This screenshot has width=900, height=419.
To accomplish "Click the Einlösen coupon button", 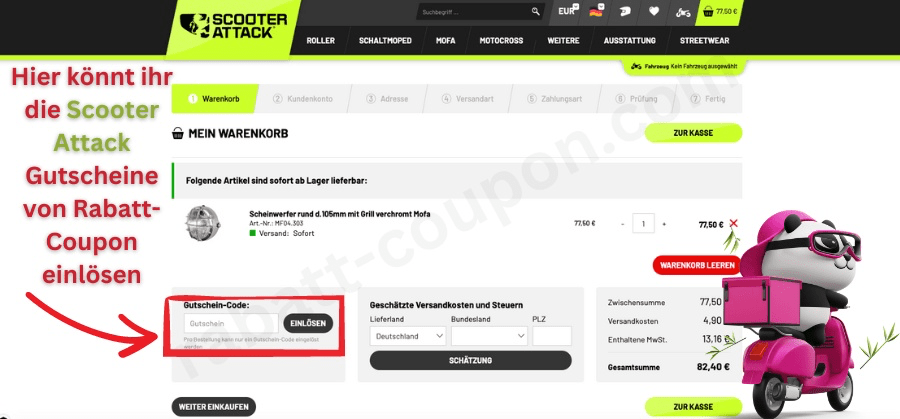I will point(308,323).
